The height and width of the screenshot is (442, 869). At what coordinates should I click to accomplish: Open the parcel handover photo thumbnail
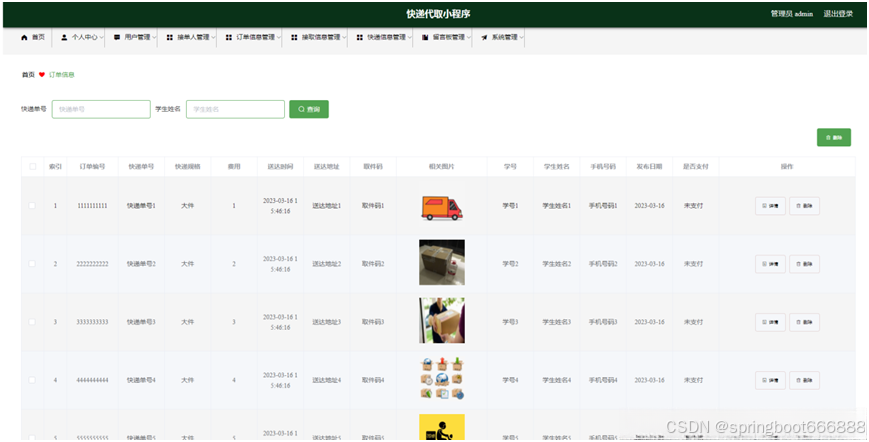[x=442, y=321]
